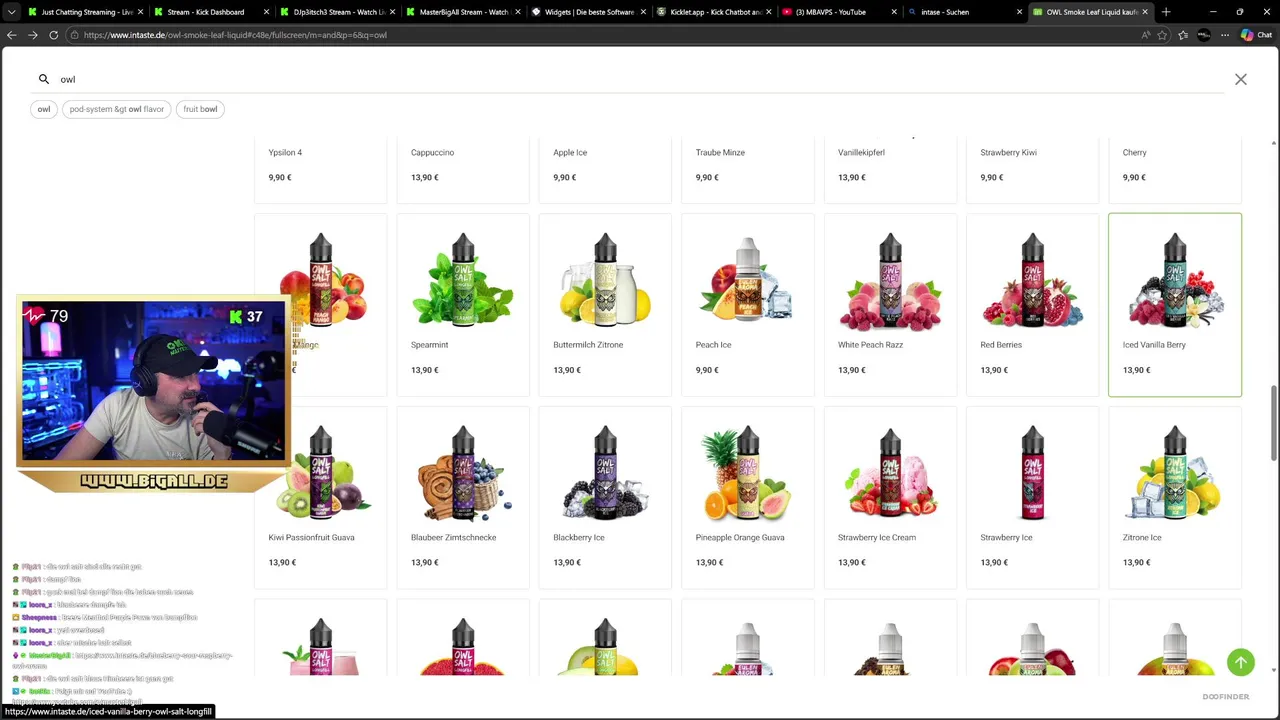
Task: Open the Favorites list icon
Action: pyautogui.click(x=1183, y=35)
